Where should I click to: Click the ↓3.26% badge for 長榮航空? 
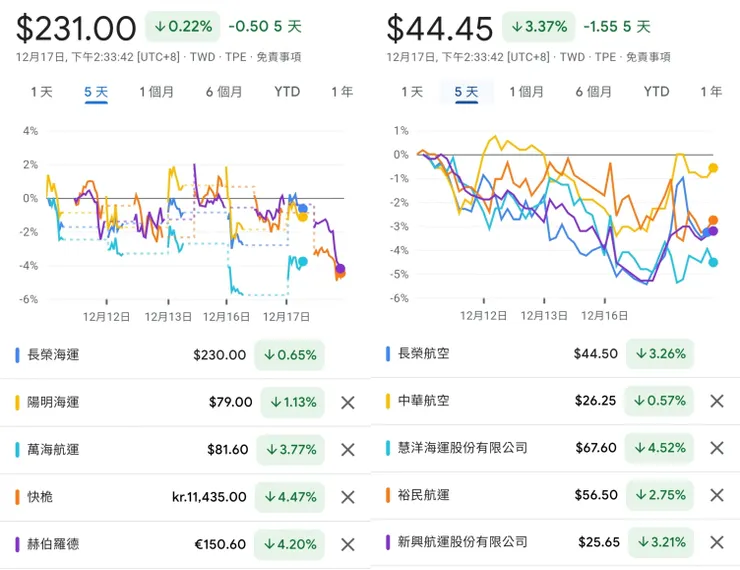pyautogui.click(x=660, y=353)
